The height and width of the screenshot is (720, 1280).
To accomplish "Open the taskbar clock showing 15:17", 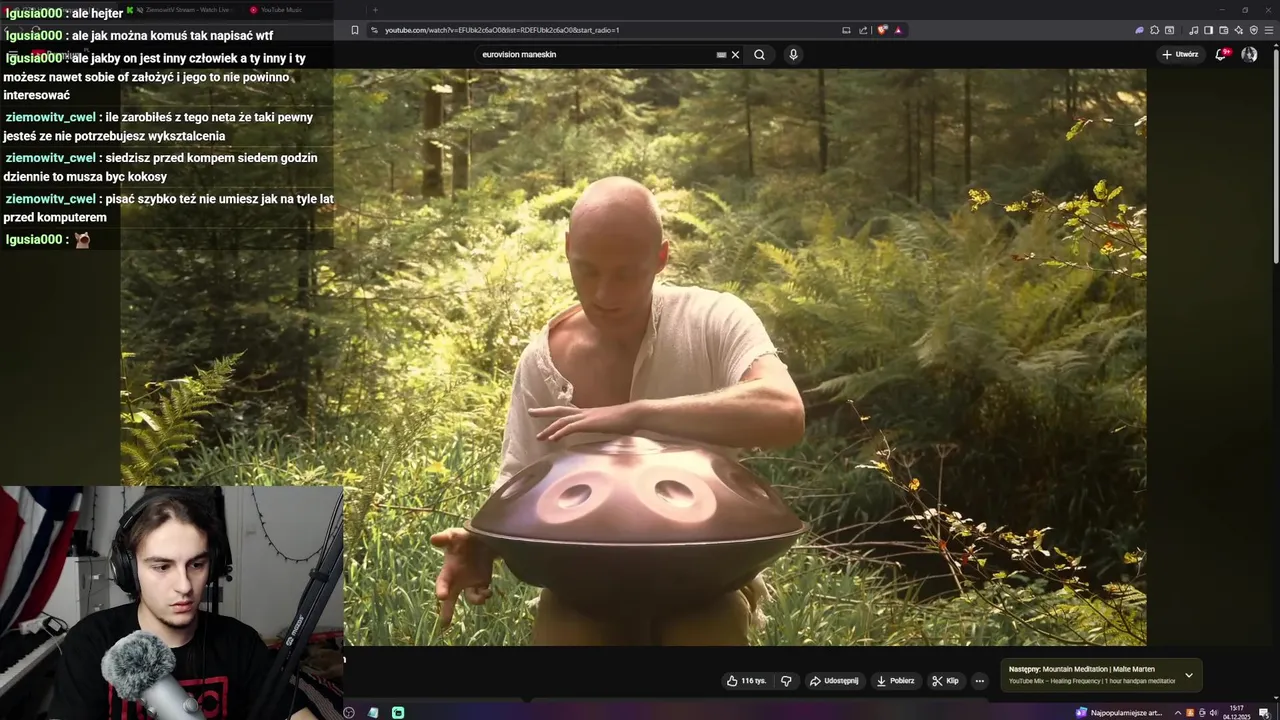I will click(1237, 712).
